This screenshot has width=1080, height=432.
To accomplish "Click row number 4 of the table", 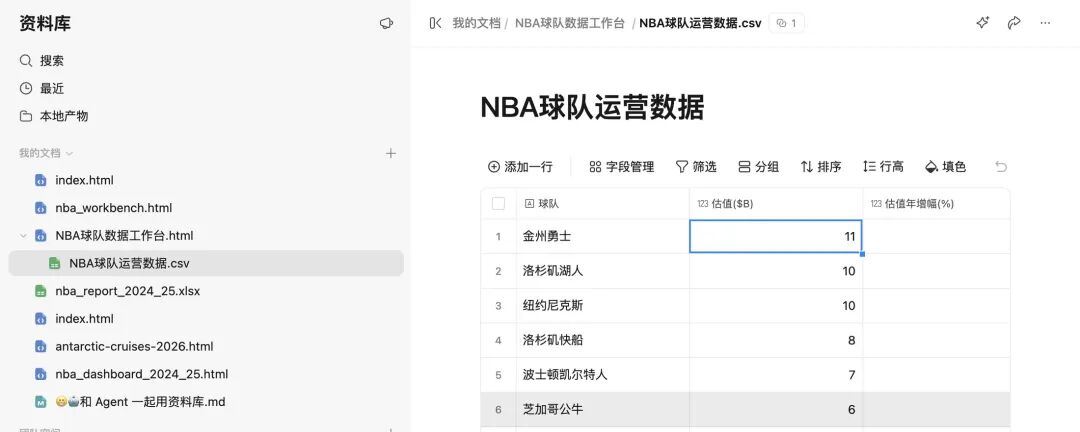I will (x=499, y=340).
